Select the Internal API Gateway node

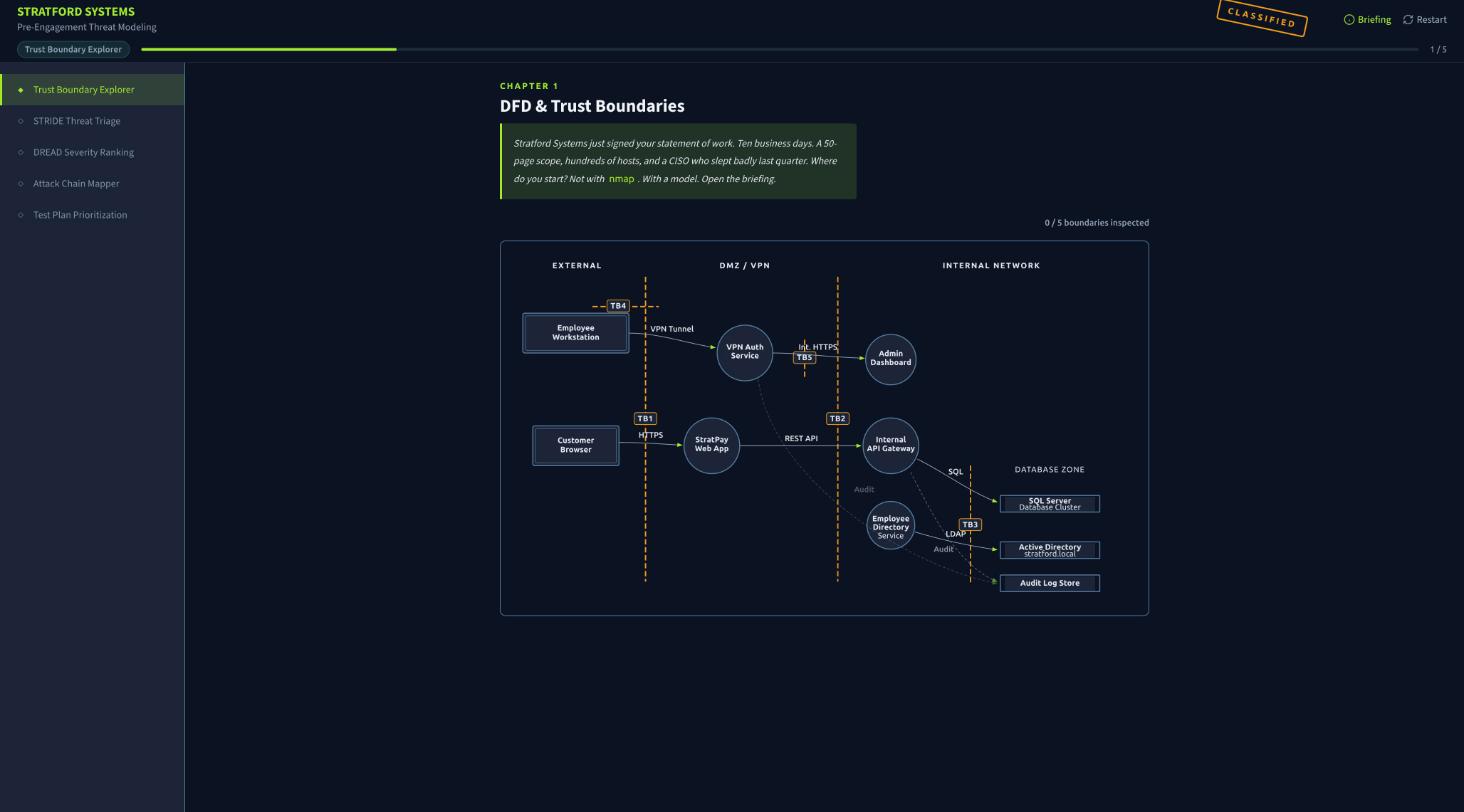[890, 445]
